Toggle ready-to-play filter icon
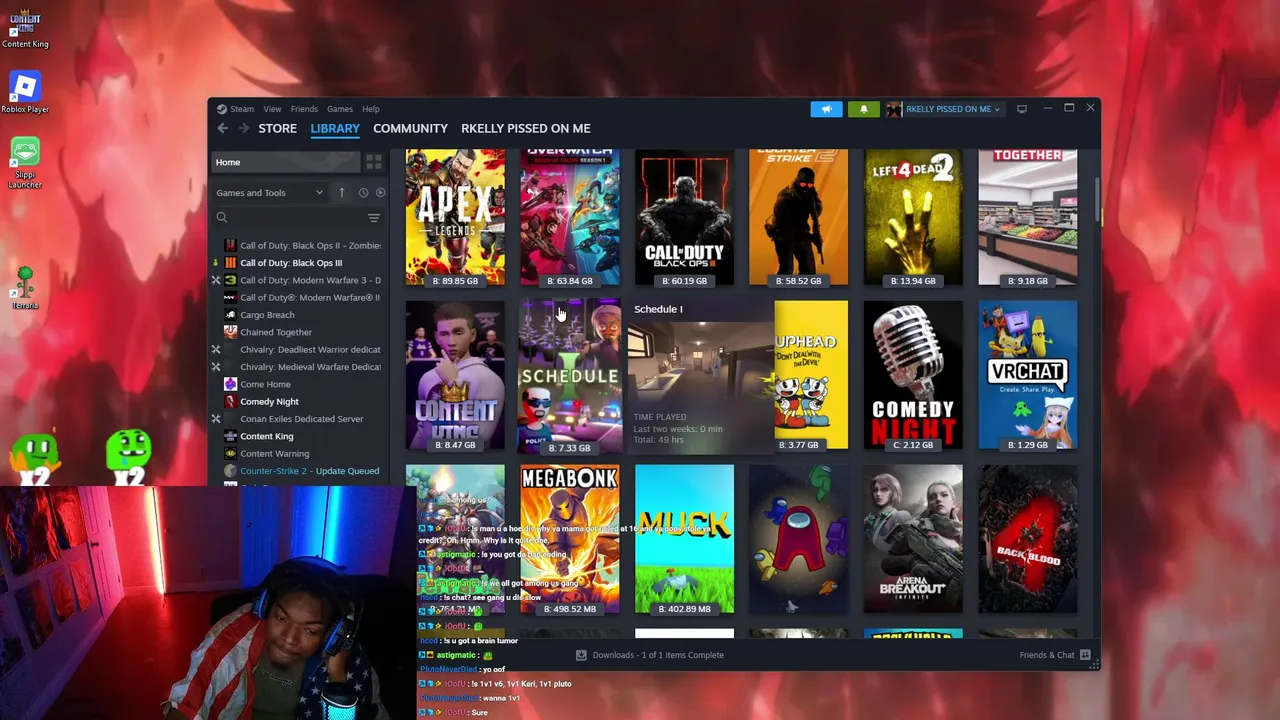Viewport: 1280px width, 720px height. [380, 193]
